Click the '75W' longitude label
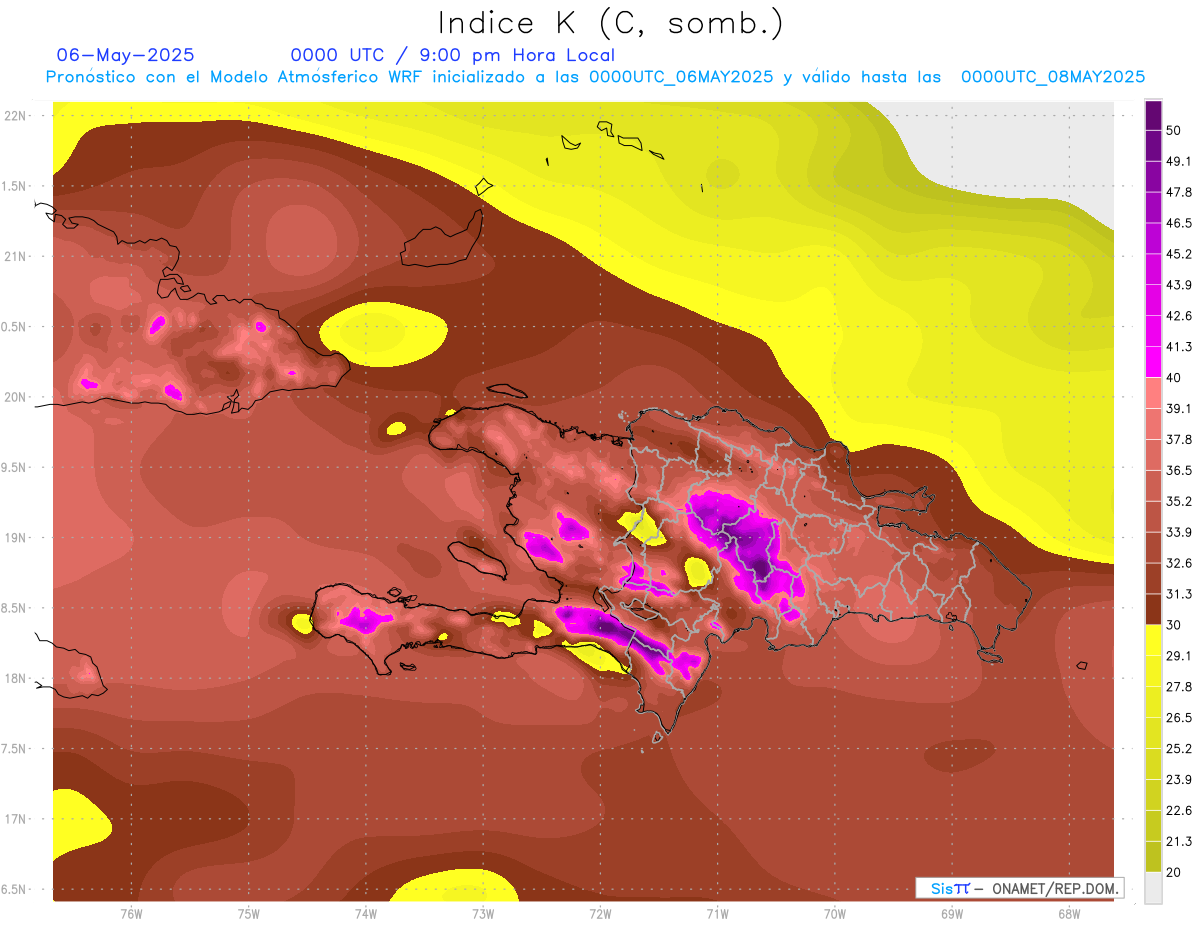The height and width of the screenshot is (927, 1200). pyautogui.click(x=249, y=914)
